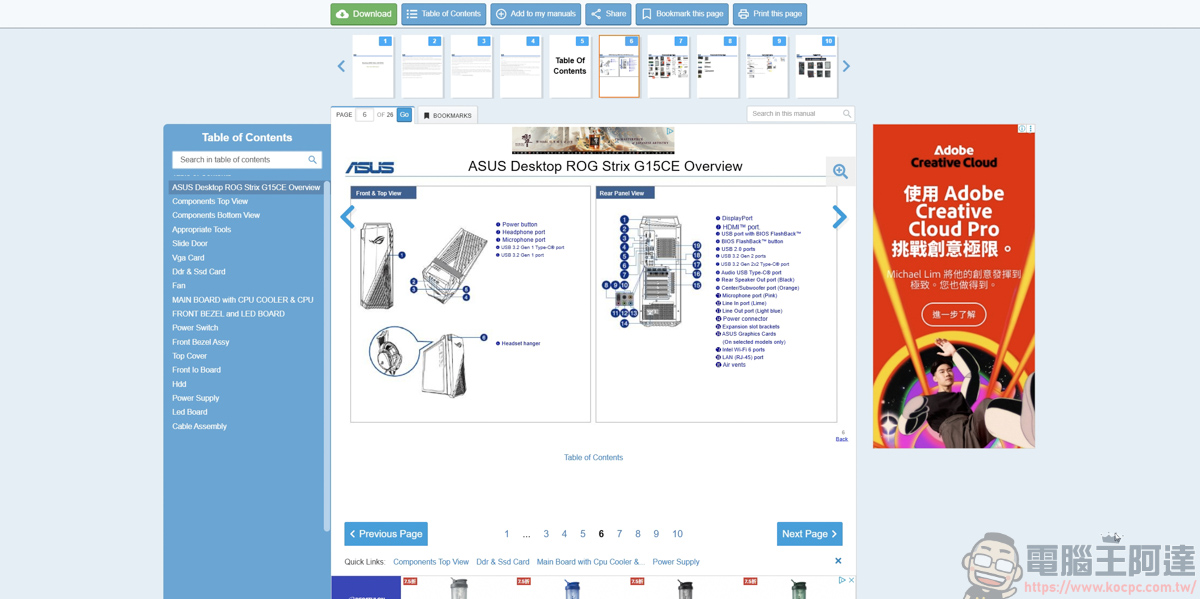
Task: Show later thumbnails with right strip arrow
Action: point(846,67)
